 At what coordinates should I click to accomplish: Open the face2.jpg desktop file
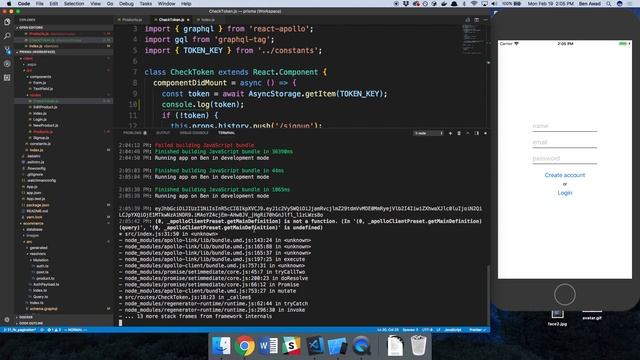point(557,318)
